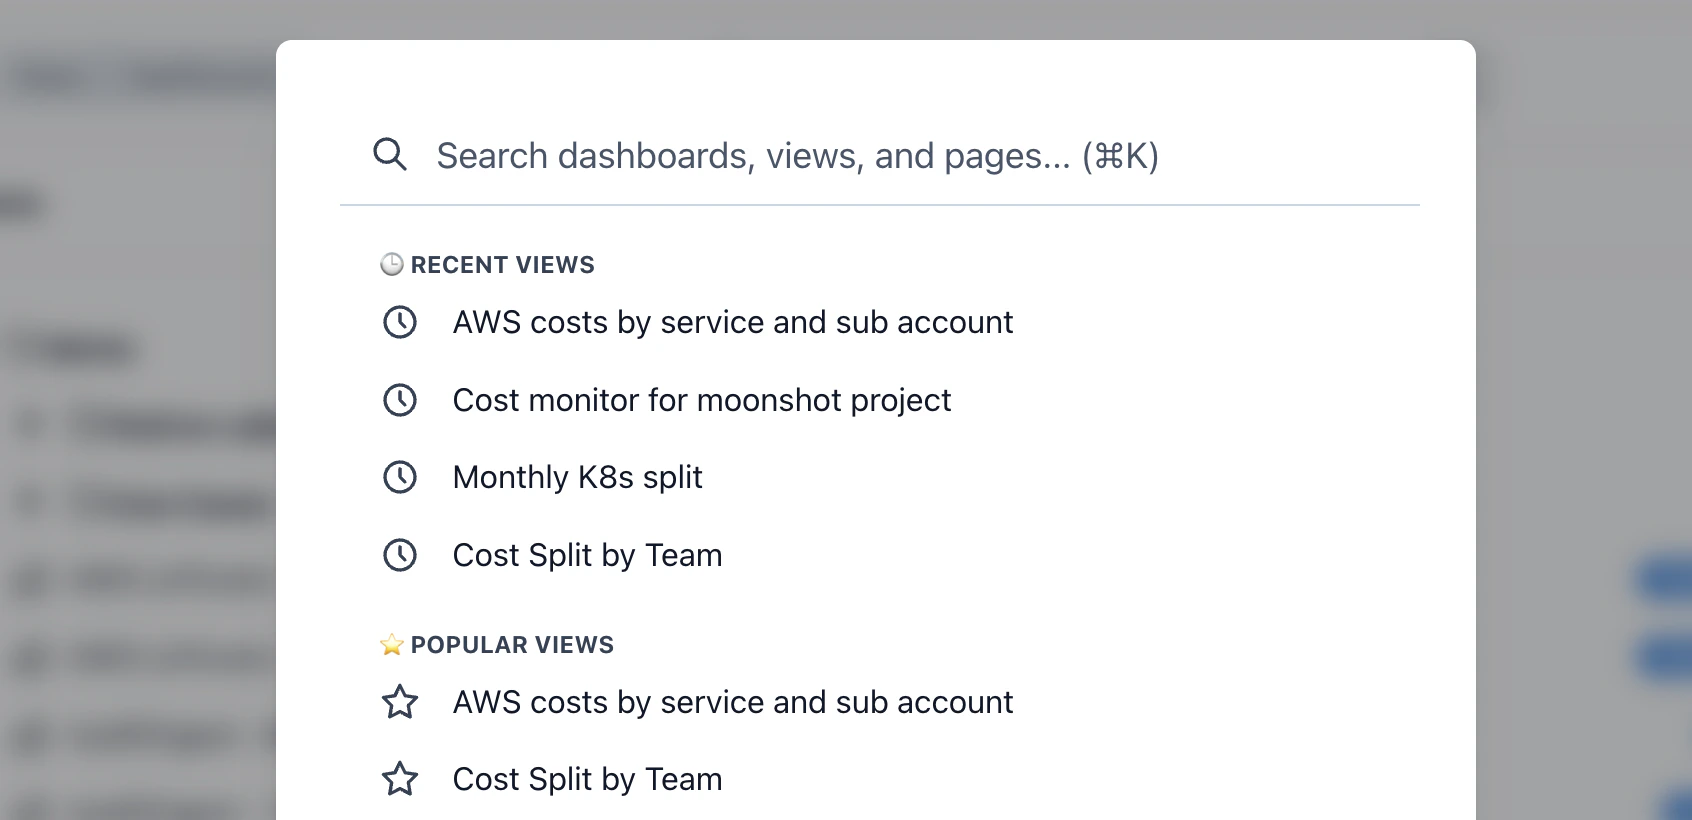Open popular view AWS costs by service and sub account
This screenshot has width=1692, height=820.
733,702
